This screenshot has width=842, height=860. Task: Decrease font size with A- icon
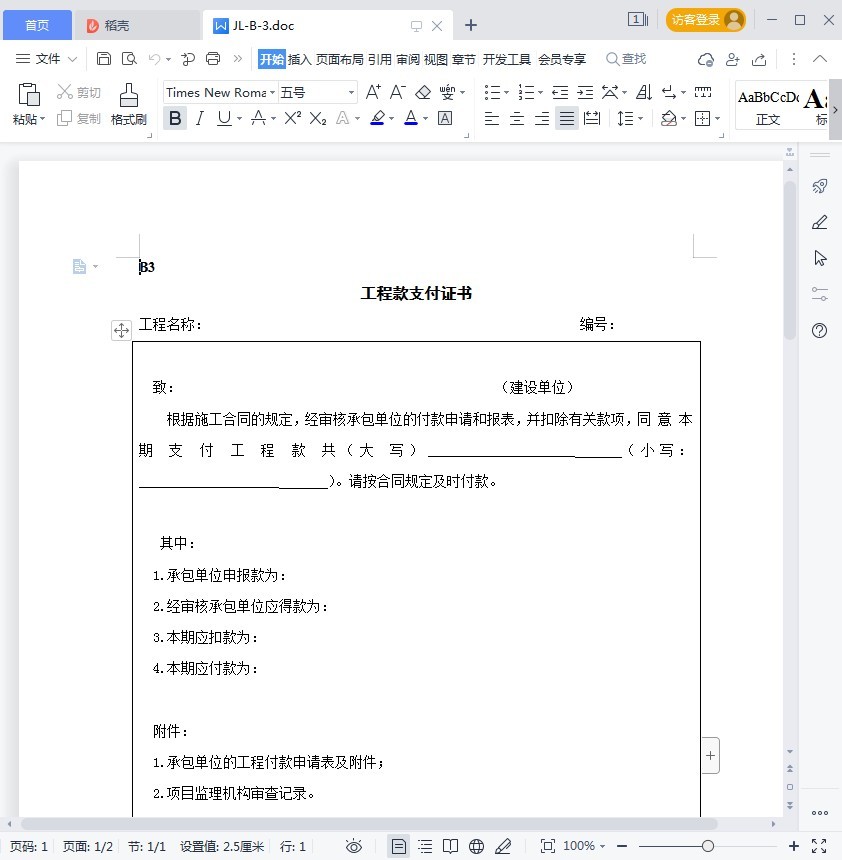pos(398,92)
